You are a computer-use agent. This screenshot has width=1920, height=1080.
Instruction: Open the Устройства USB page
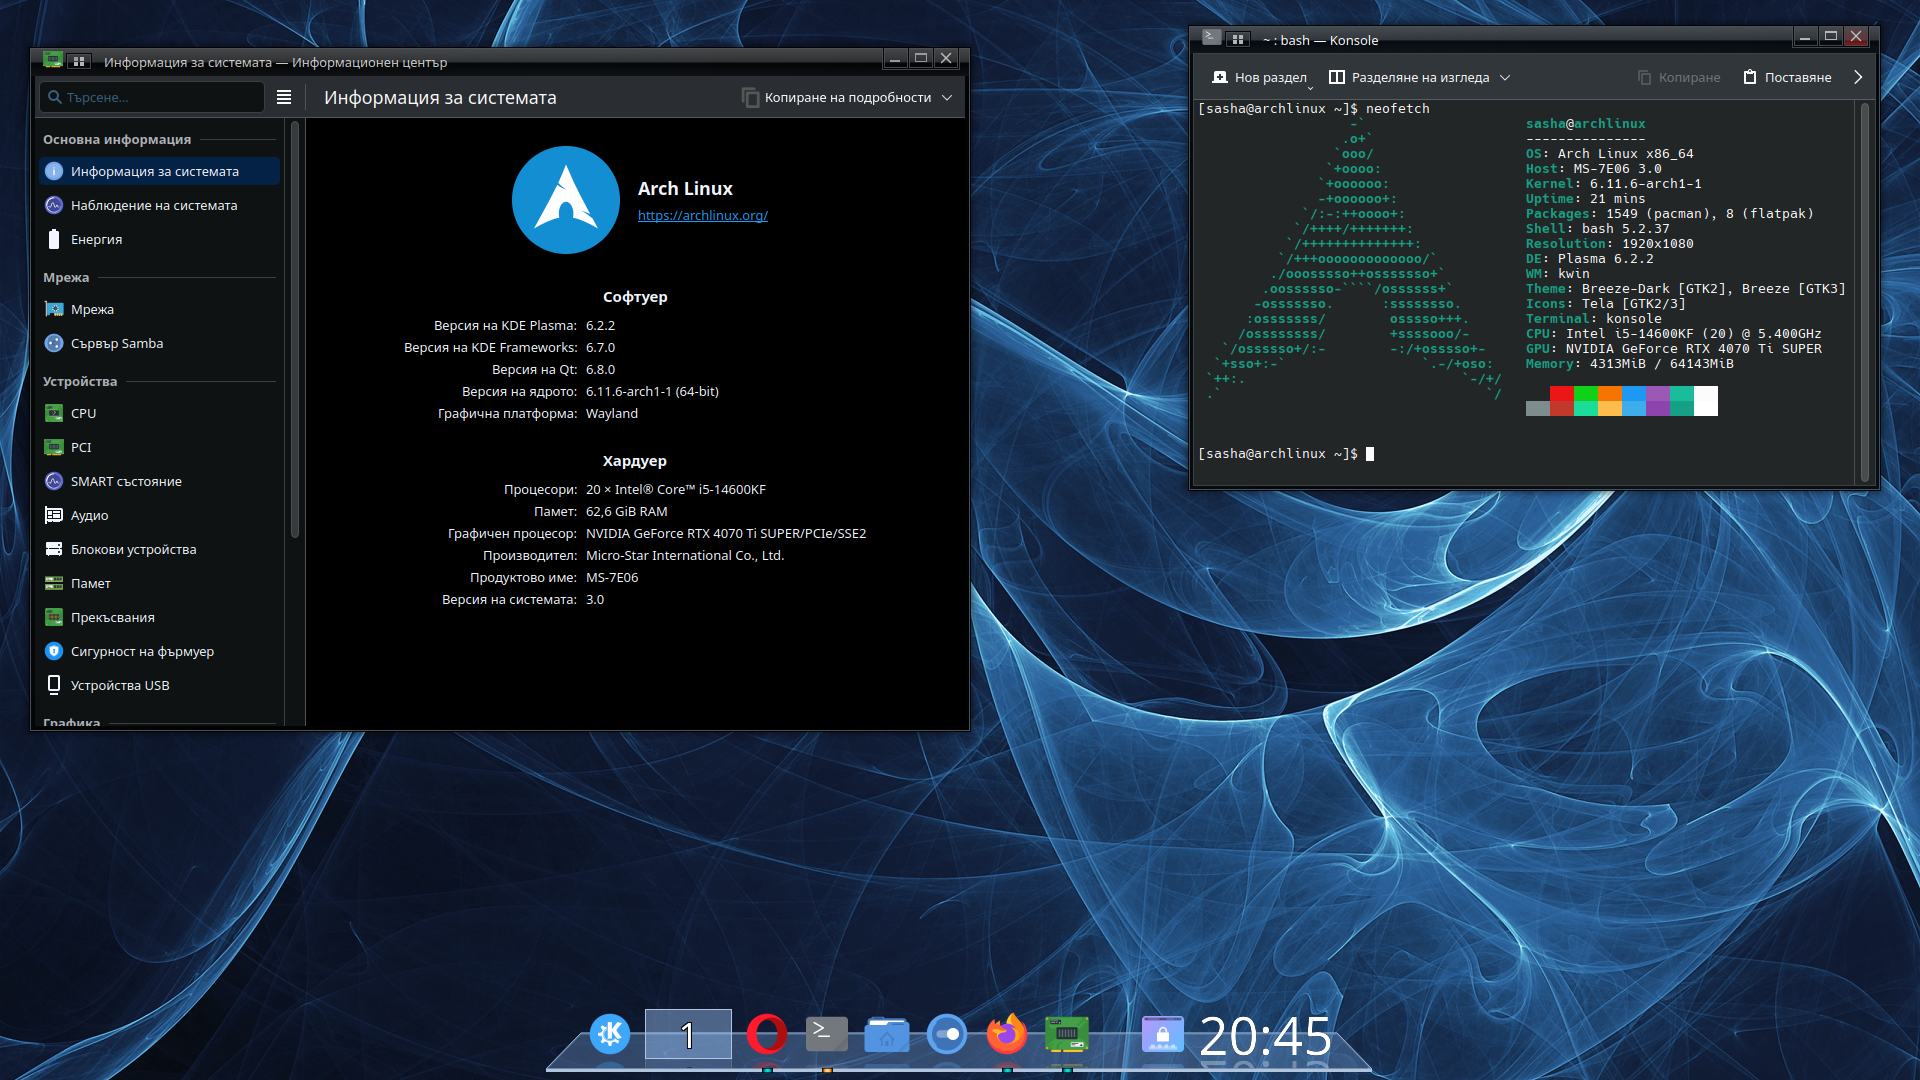pos(160,685)
